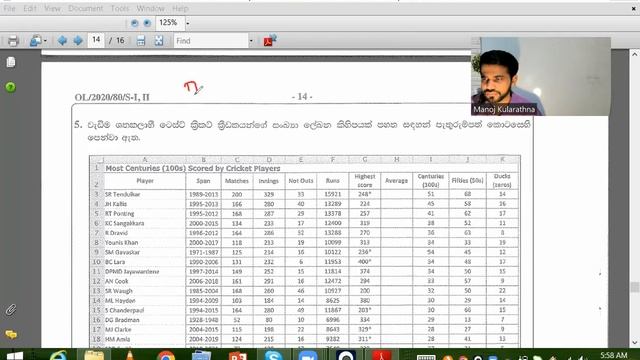
Task: Open the Tools menu
Action: (x=120, y=8)
